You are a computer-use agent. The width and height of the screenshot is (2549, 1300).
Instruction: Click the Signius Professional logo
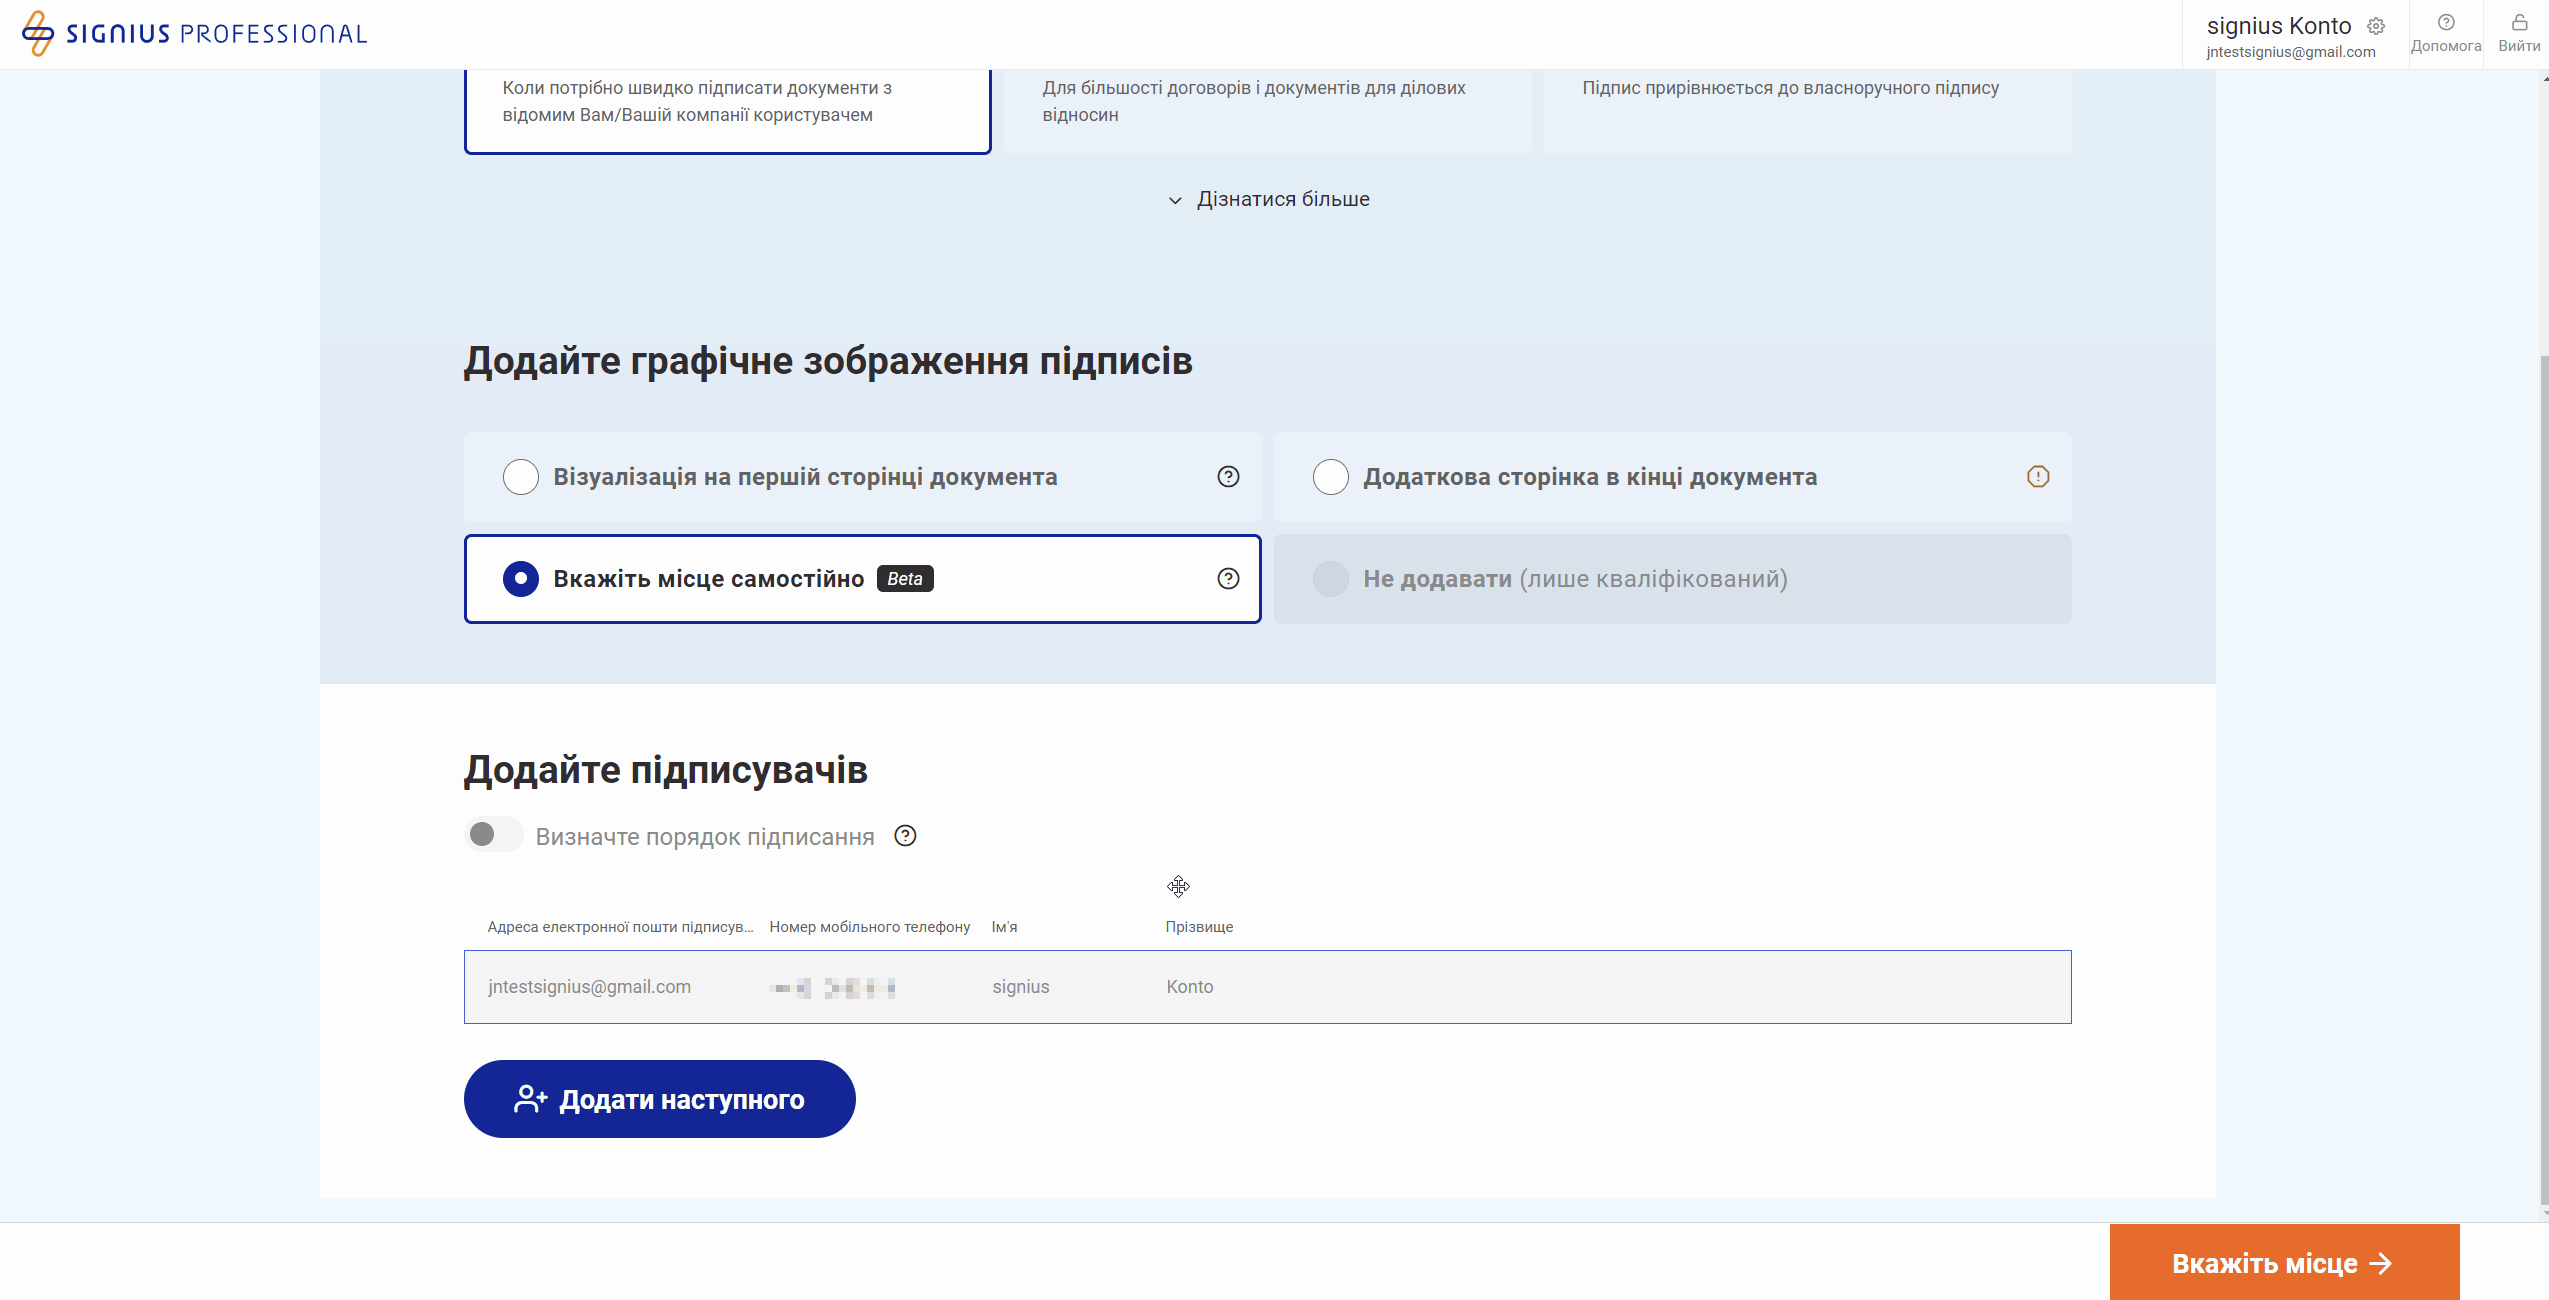pyautogui.click(x=194, y=34)
